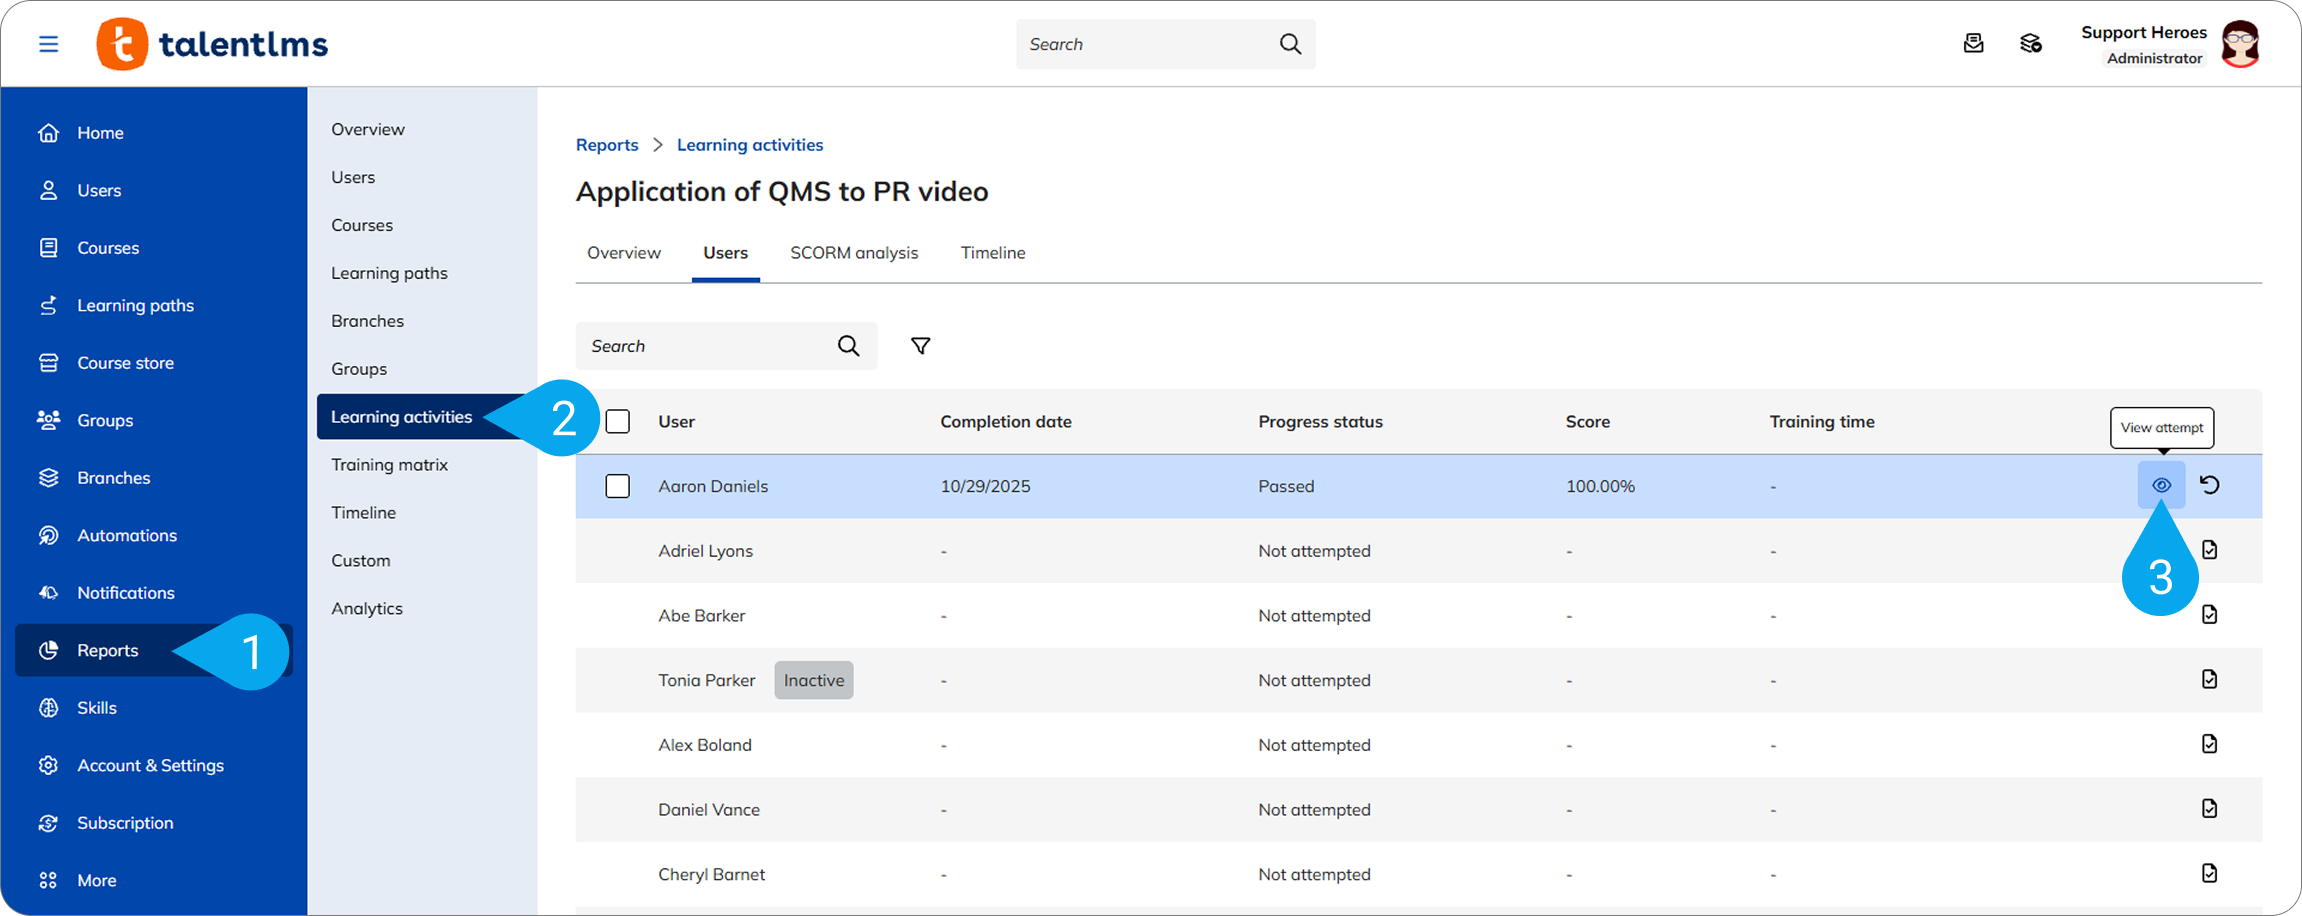Click the Course store icon

48,363
